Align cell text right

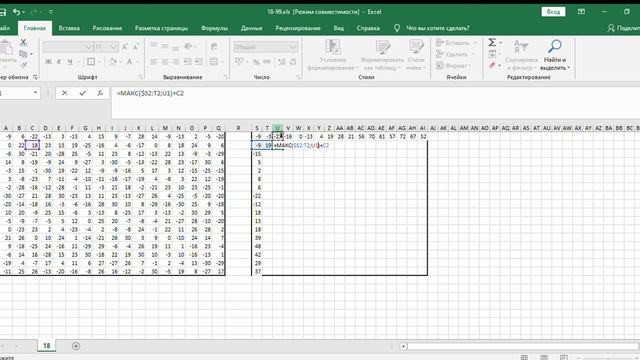click(176, 62)
